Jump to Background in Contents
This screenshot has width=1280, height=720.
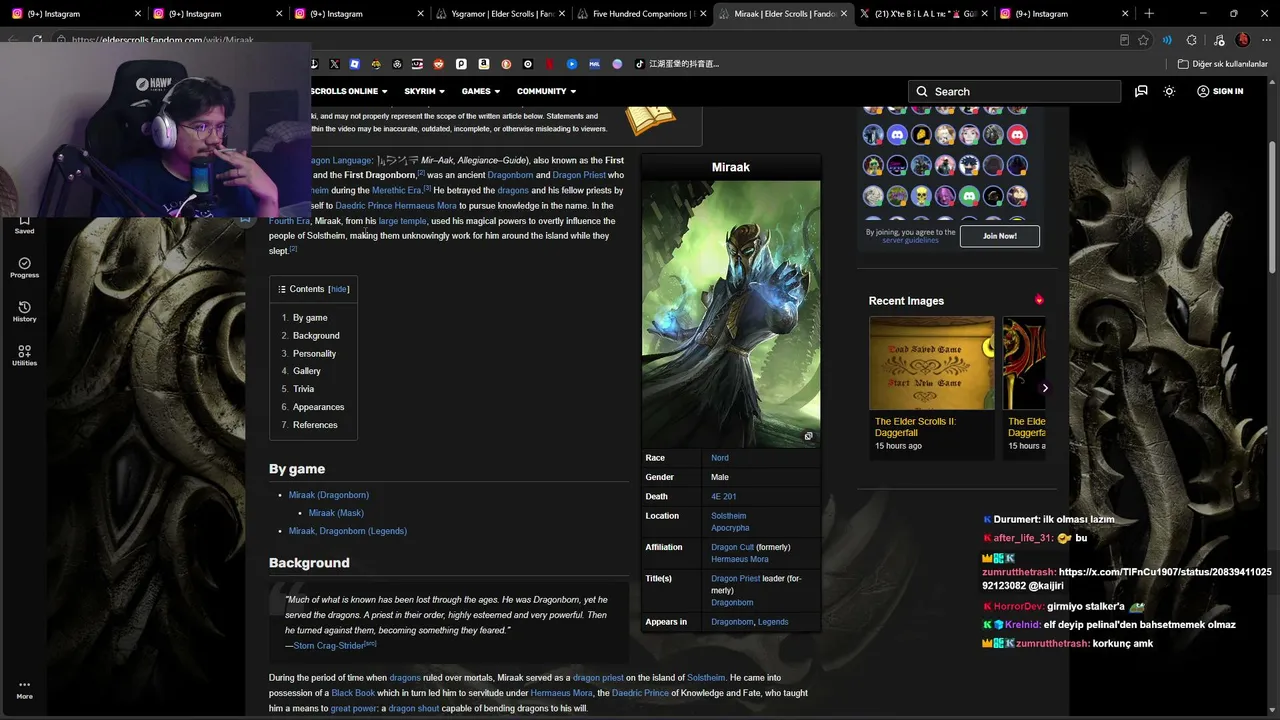point(316,336)
